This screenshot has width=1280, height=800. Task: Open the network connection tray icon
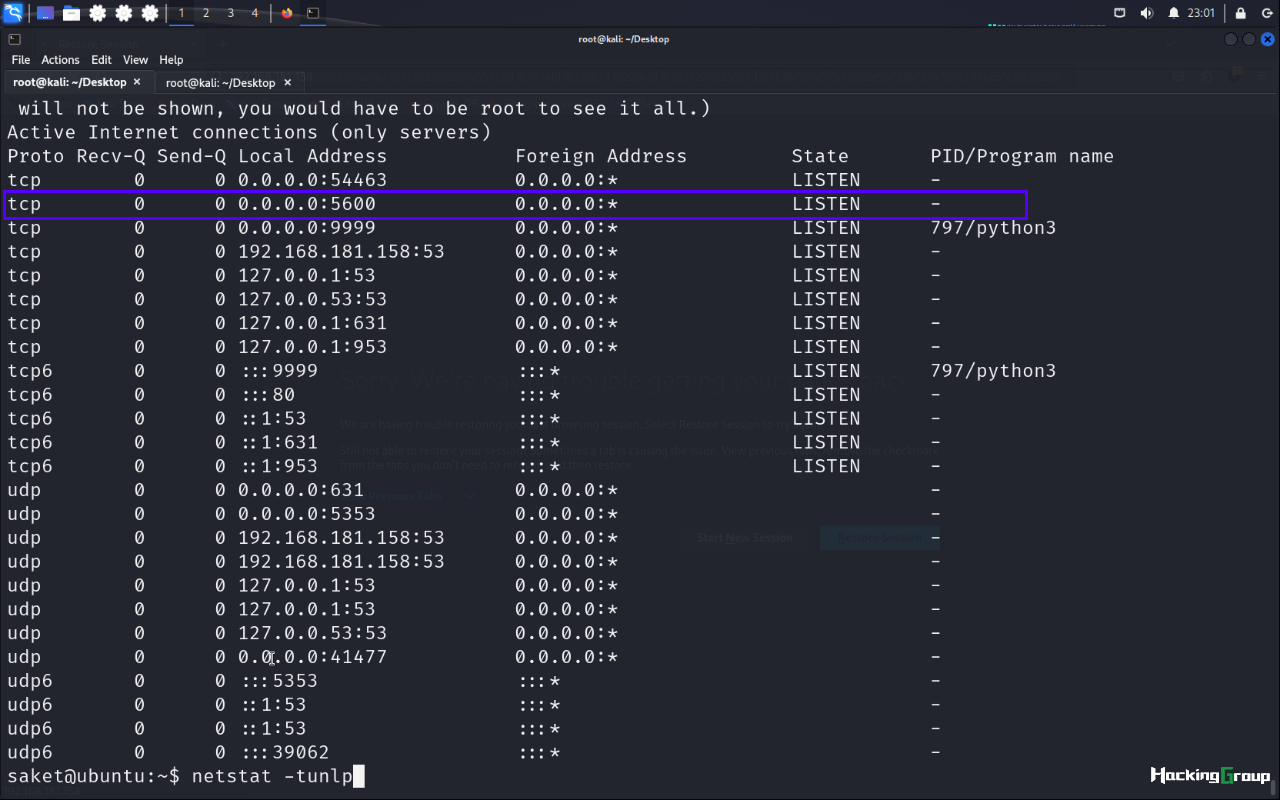[x=1120, y=13]
